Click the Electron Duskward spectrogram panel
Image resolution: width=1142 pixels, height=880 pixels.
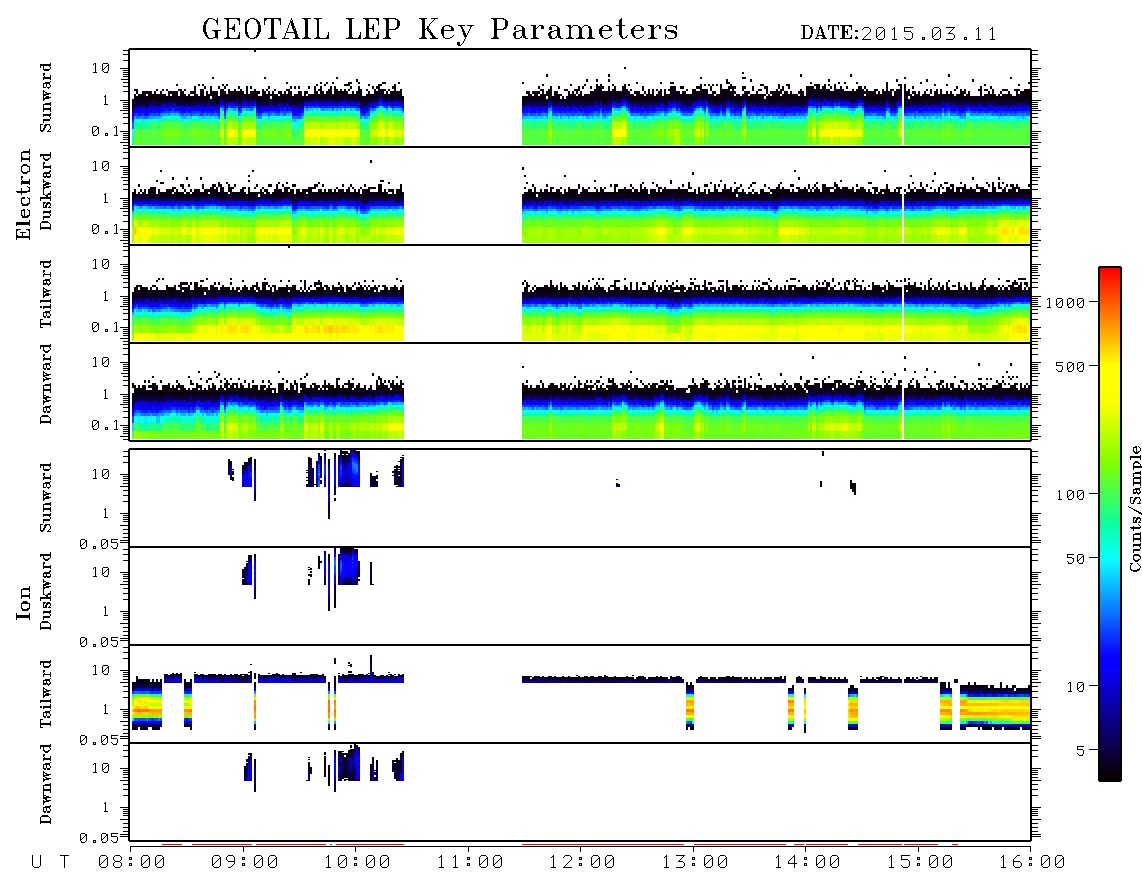580,195
